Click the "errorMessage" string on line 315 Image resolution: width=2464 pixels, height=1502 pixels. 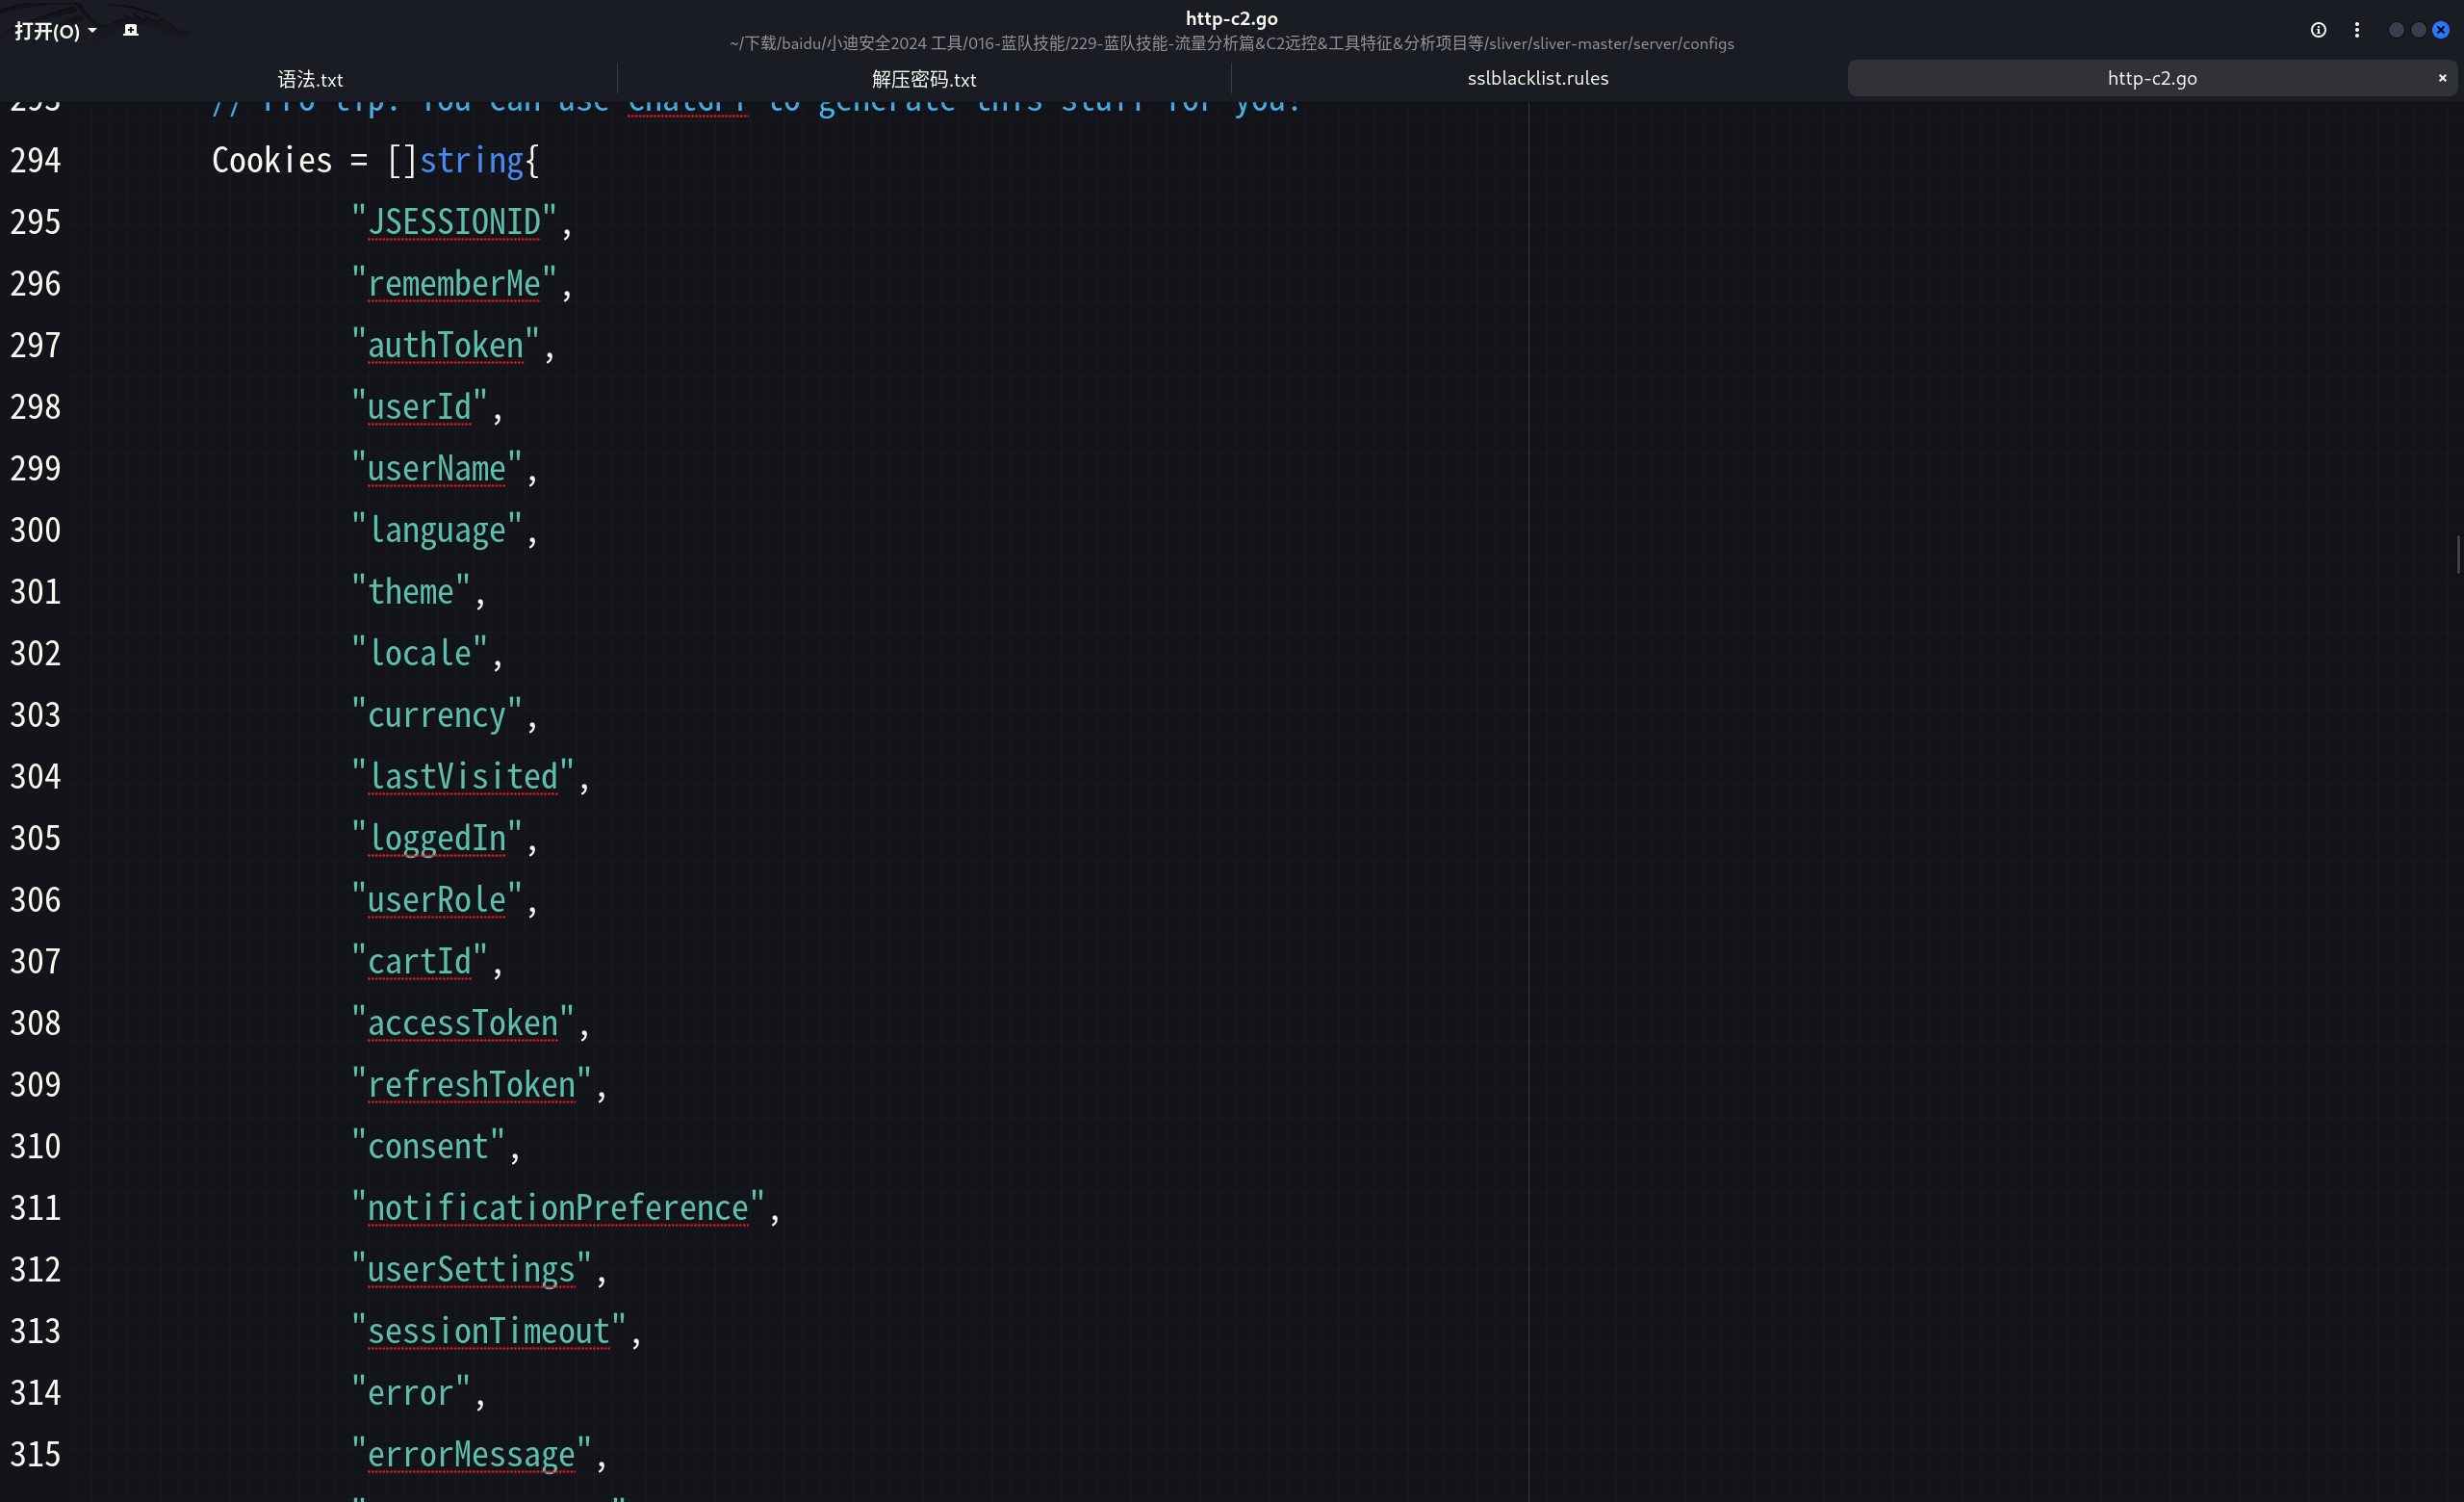(471, 1455)
